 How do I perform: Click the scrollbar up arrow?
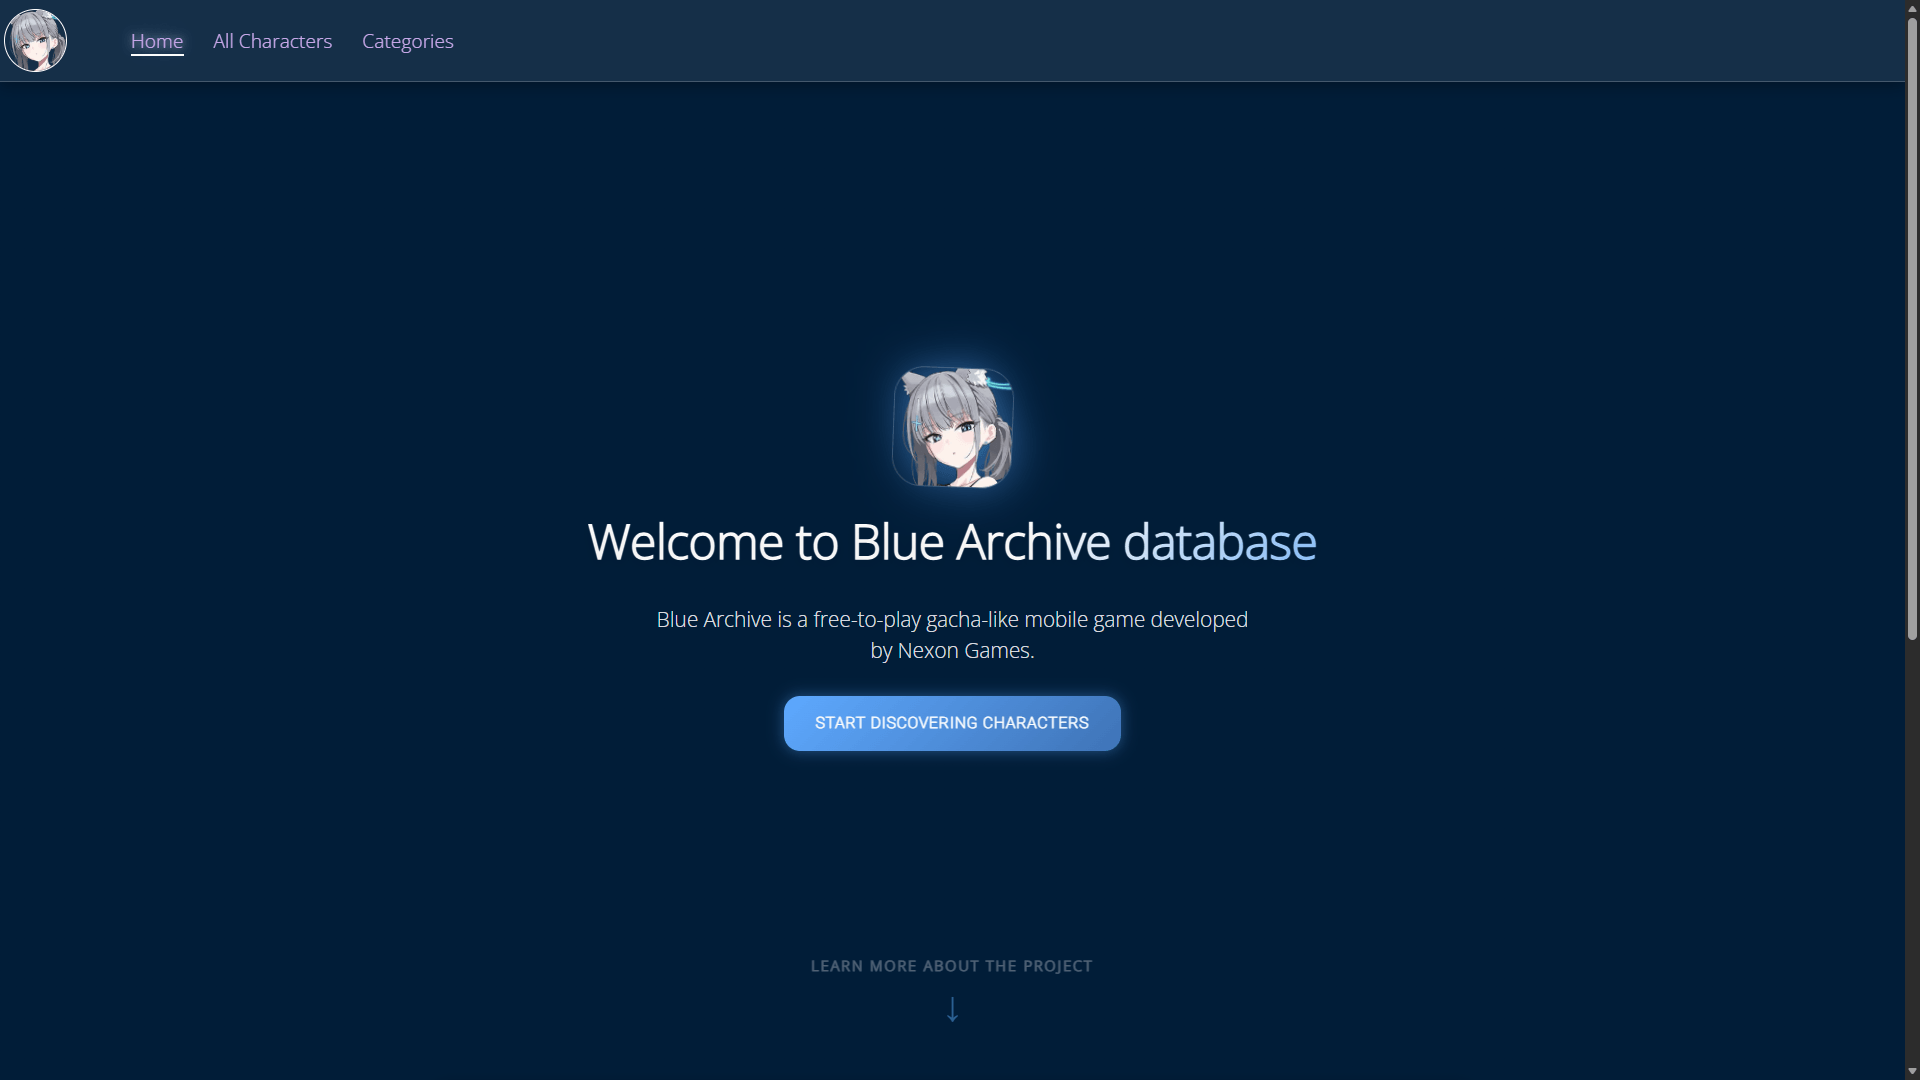(x=1912, y=7)
